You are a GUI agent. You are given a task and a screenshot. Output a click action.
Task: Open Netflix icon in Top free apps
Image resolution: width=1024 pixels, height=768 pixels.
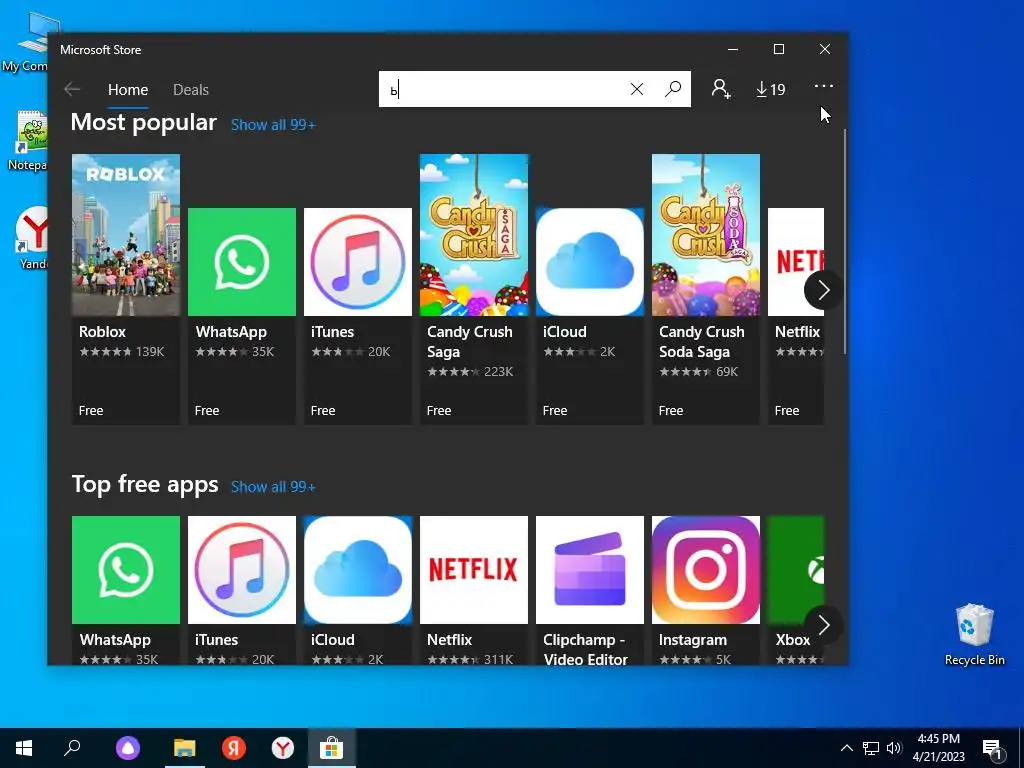point(474,570)
